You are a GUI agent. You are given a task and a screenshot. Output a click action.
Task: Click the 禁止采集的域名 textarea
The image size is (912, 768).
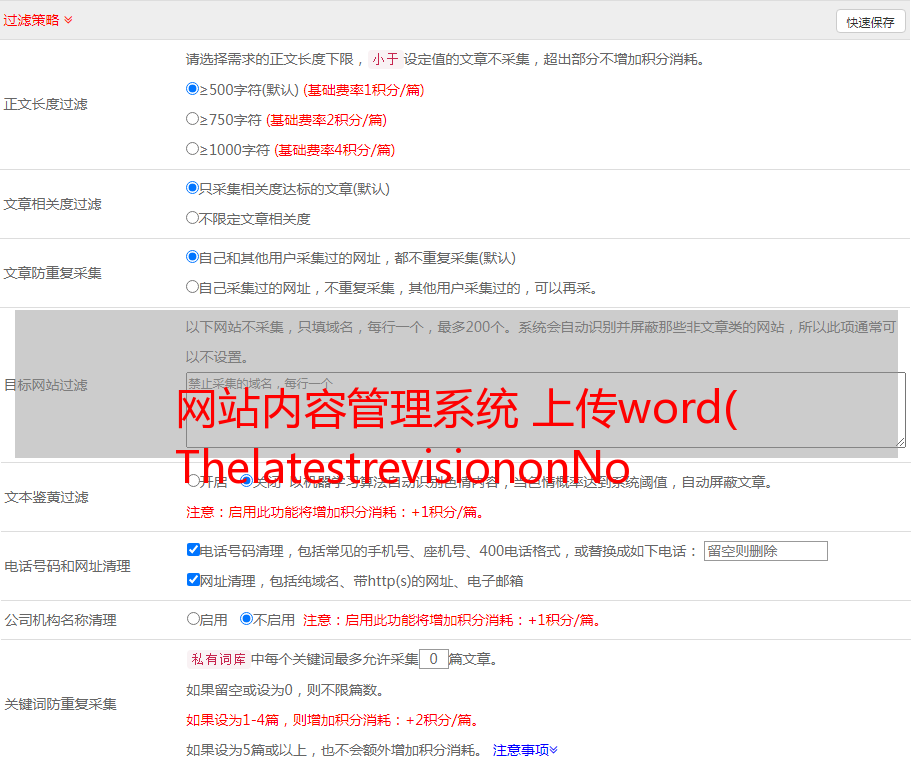[546, 410]
